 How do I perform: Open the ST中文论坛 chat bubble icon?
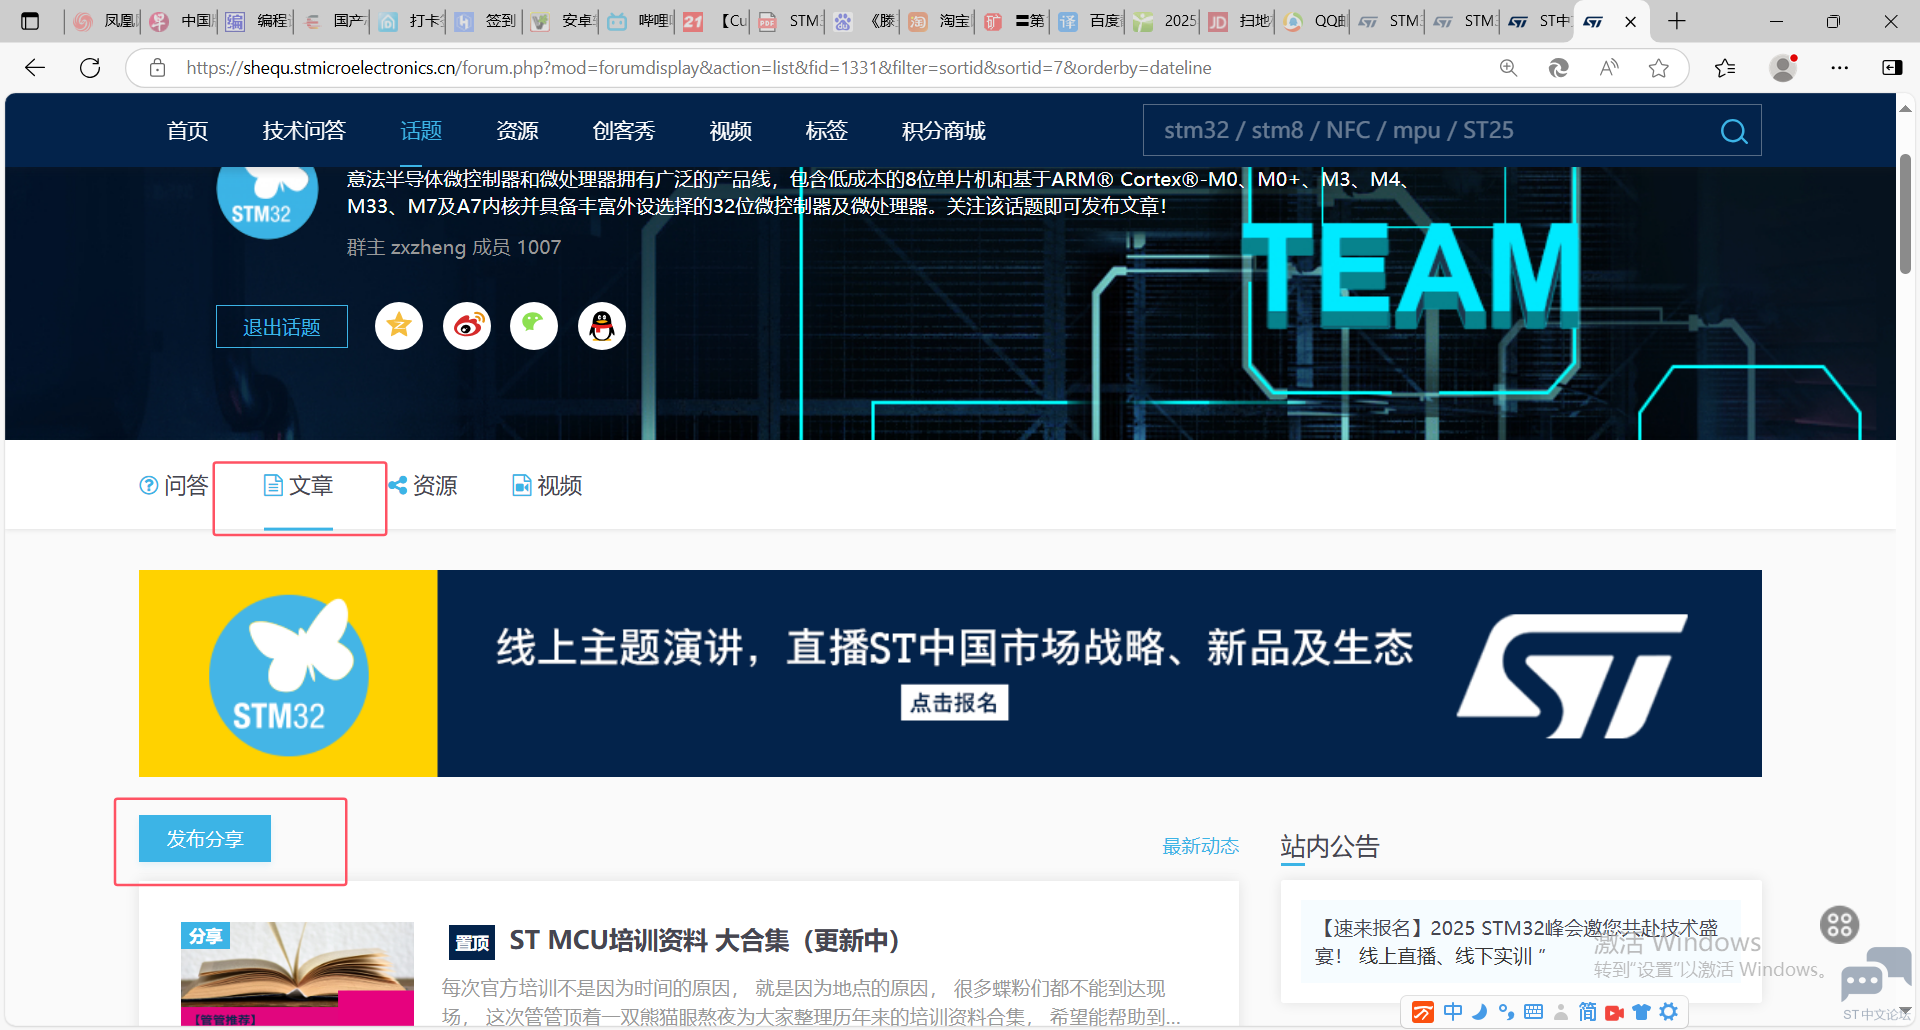click(1875, 976)
